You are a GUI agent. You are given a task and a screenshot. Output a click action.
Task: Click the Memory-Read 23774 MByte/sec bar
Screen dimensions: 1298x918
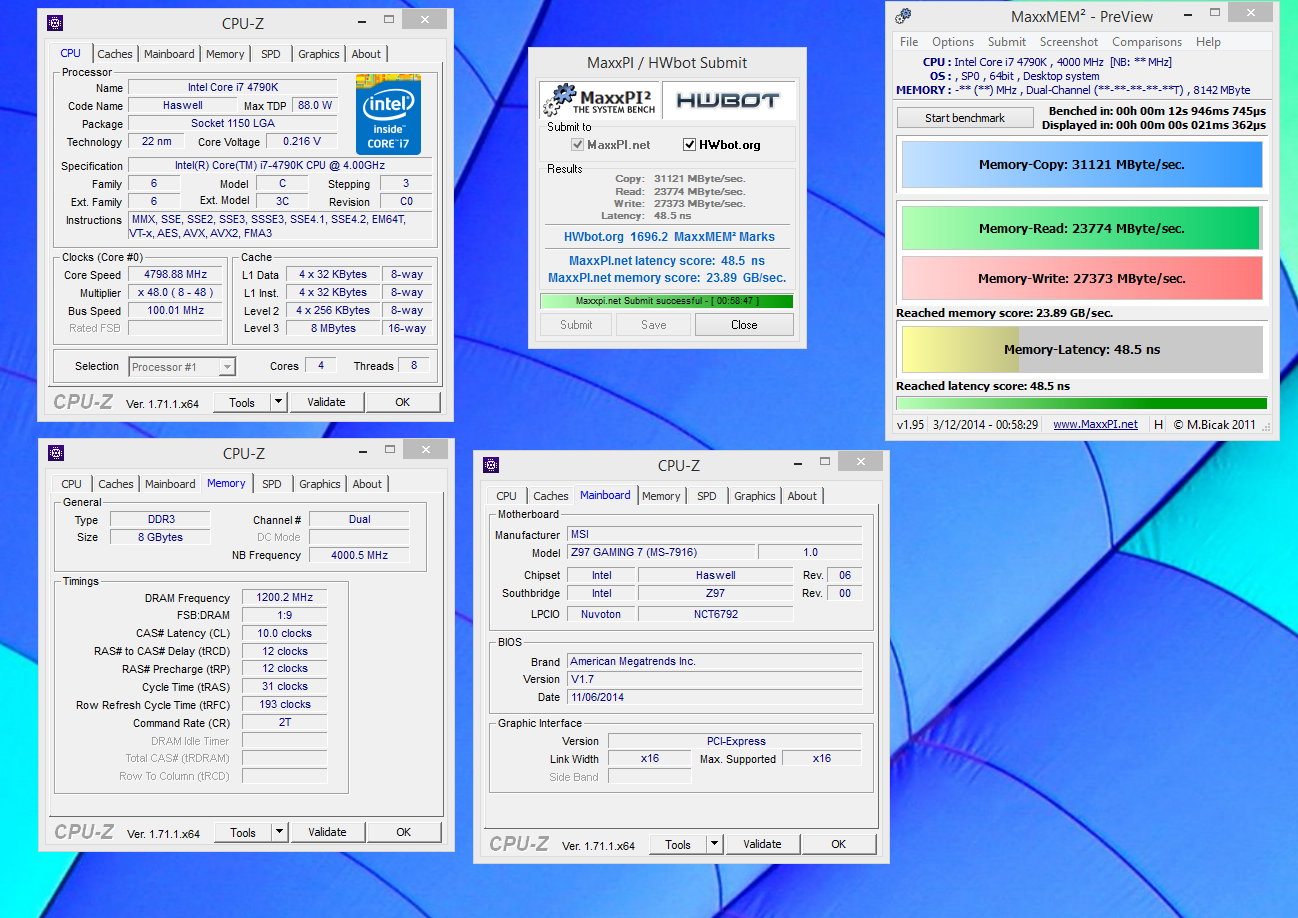(1082, 228)
